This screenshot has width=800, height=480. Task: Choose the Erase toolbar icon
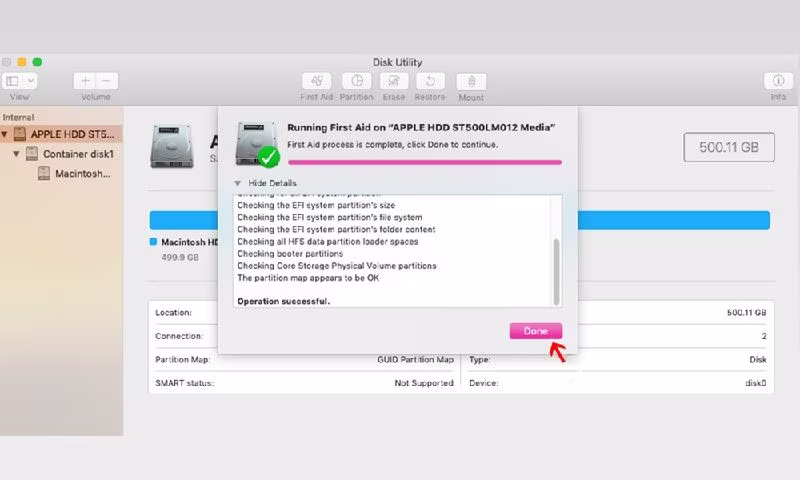[x=393, y=81]
